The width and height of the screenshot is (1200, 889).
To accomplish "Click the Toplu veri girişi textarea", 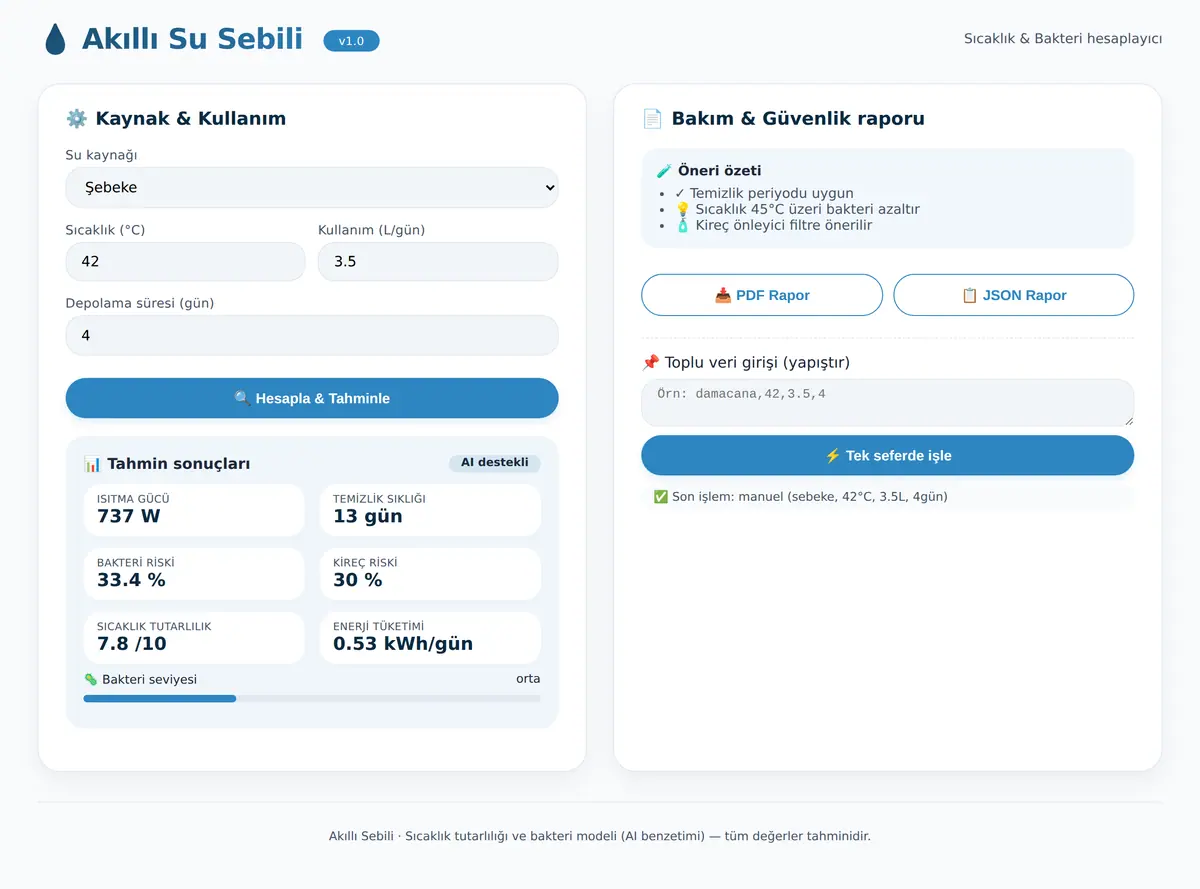I will point(888,403).
